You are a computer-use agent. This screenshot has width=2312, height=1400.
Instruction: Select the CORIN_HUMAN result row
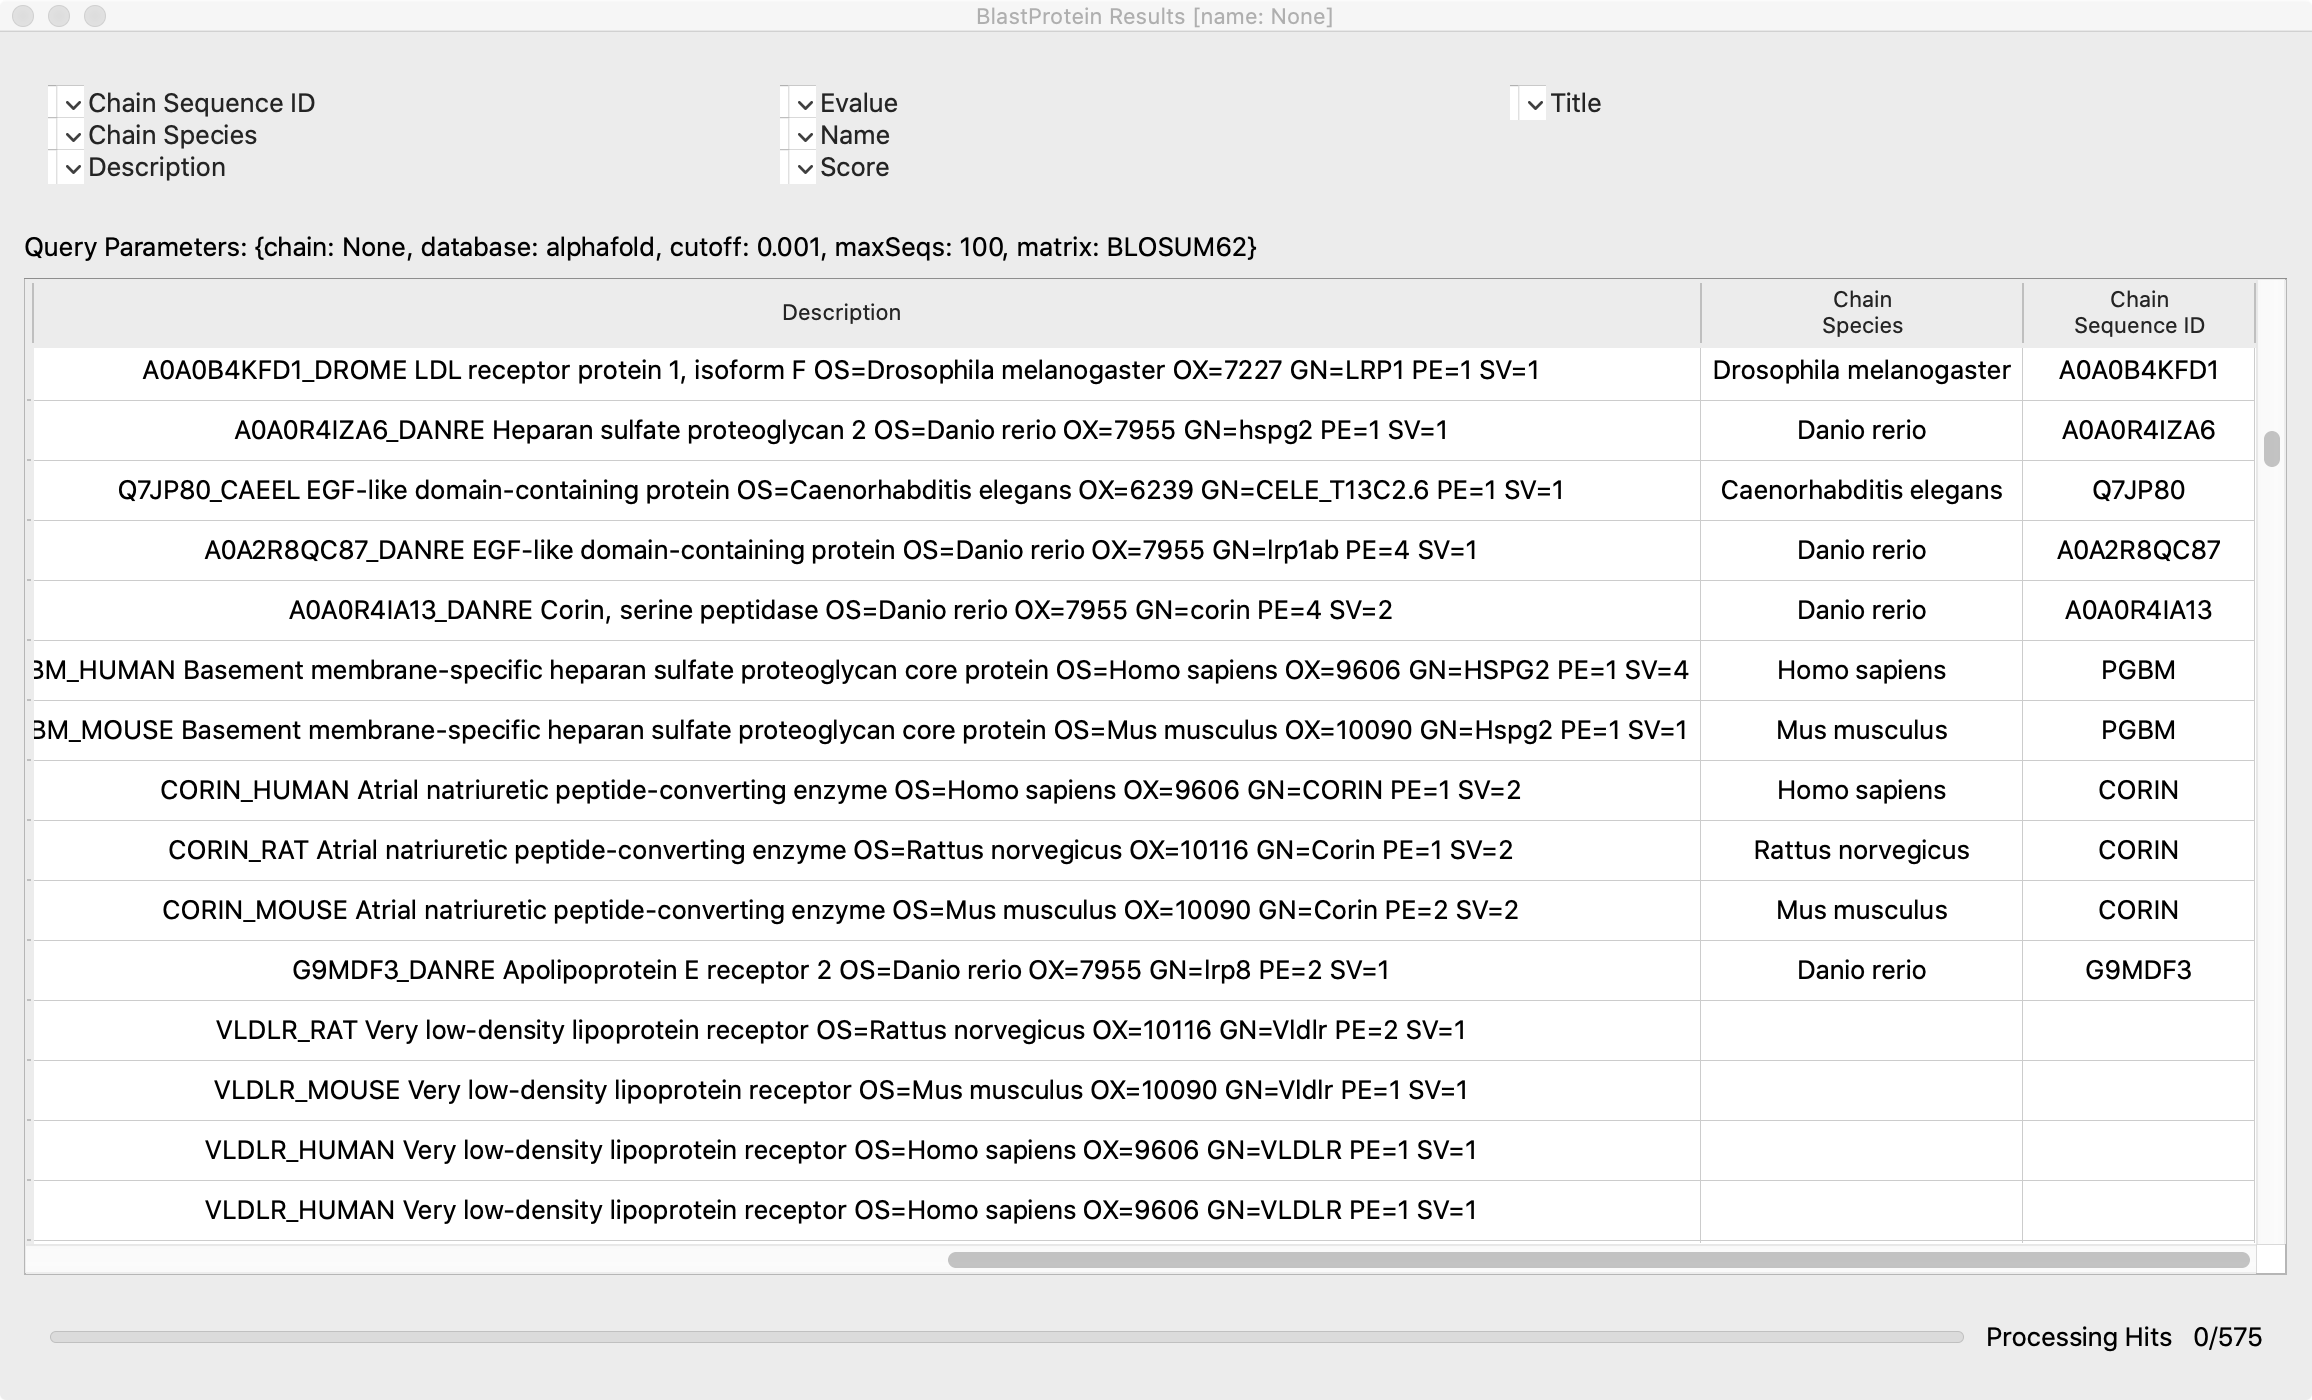(x=840, y=791)
